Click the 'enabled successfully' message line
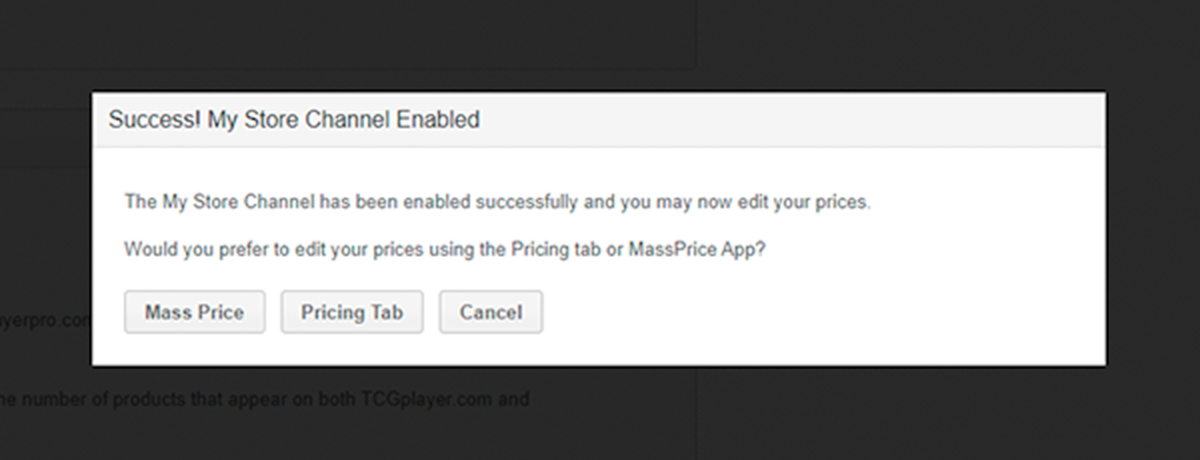1200x460 pixels. tap(497, 202)
